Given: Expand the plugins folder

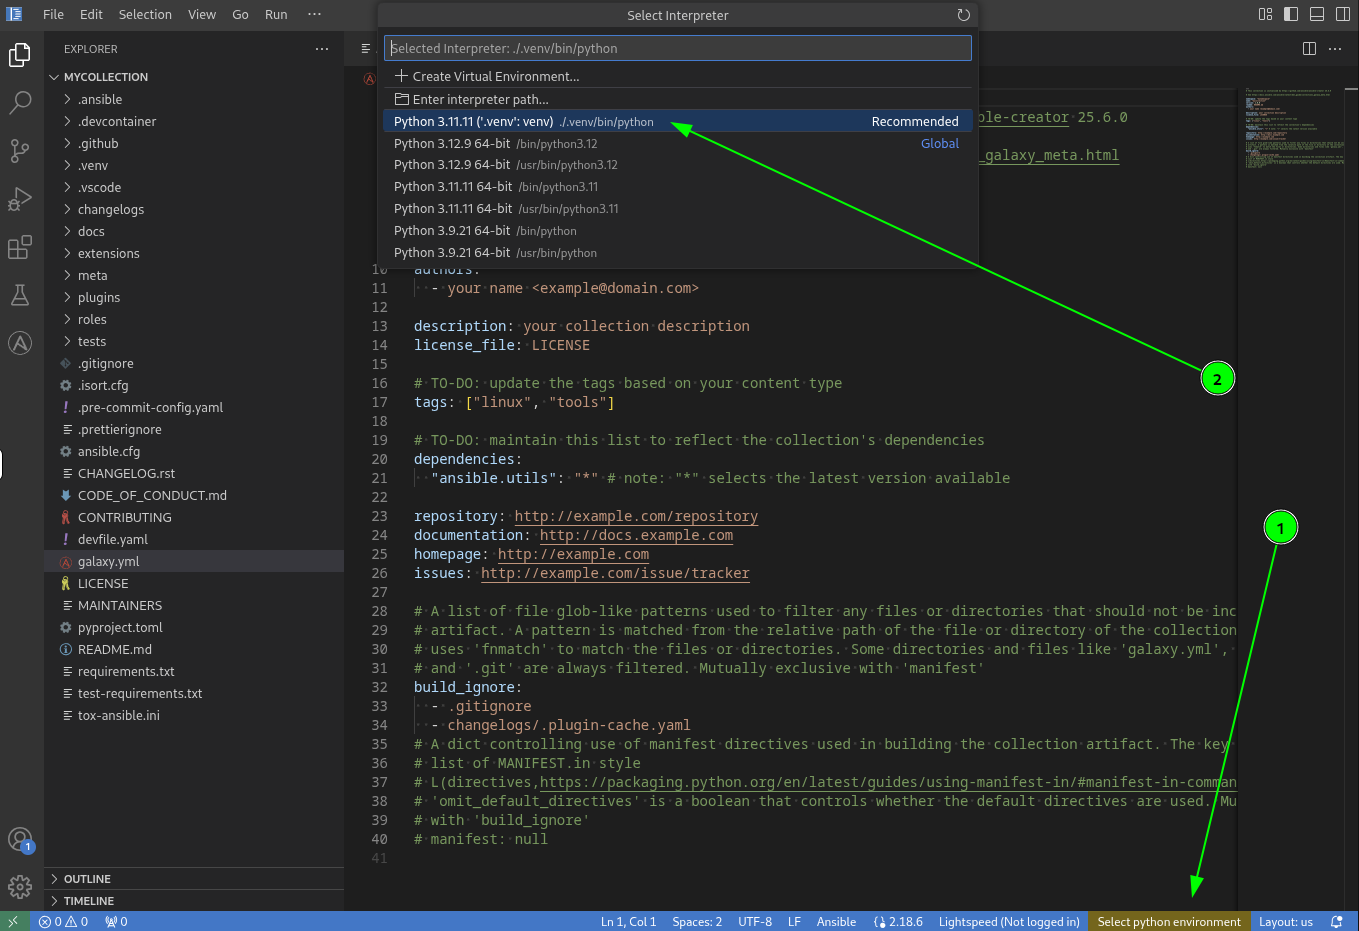Looking at the screenshot, I should 194,297.
